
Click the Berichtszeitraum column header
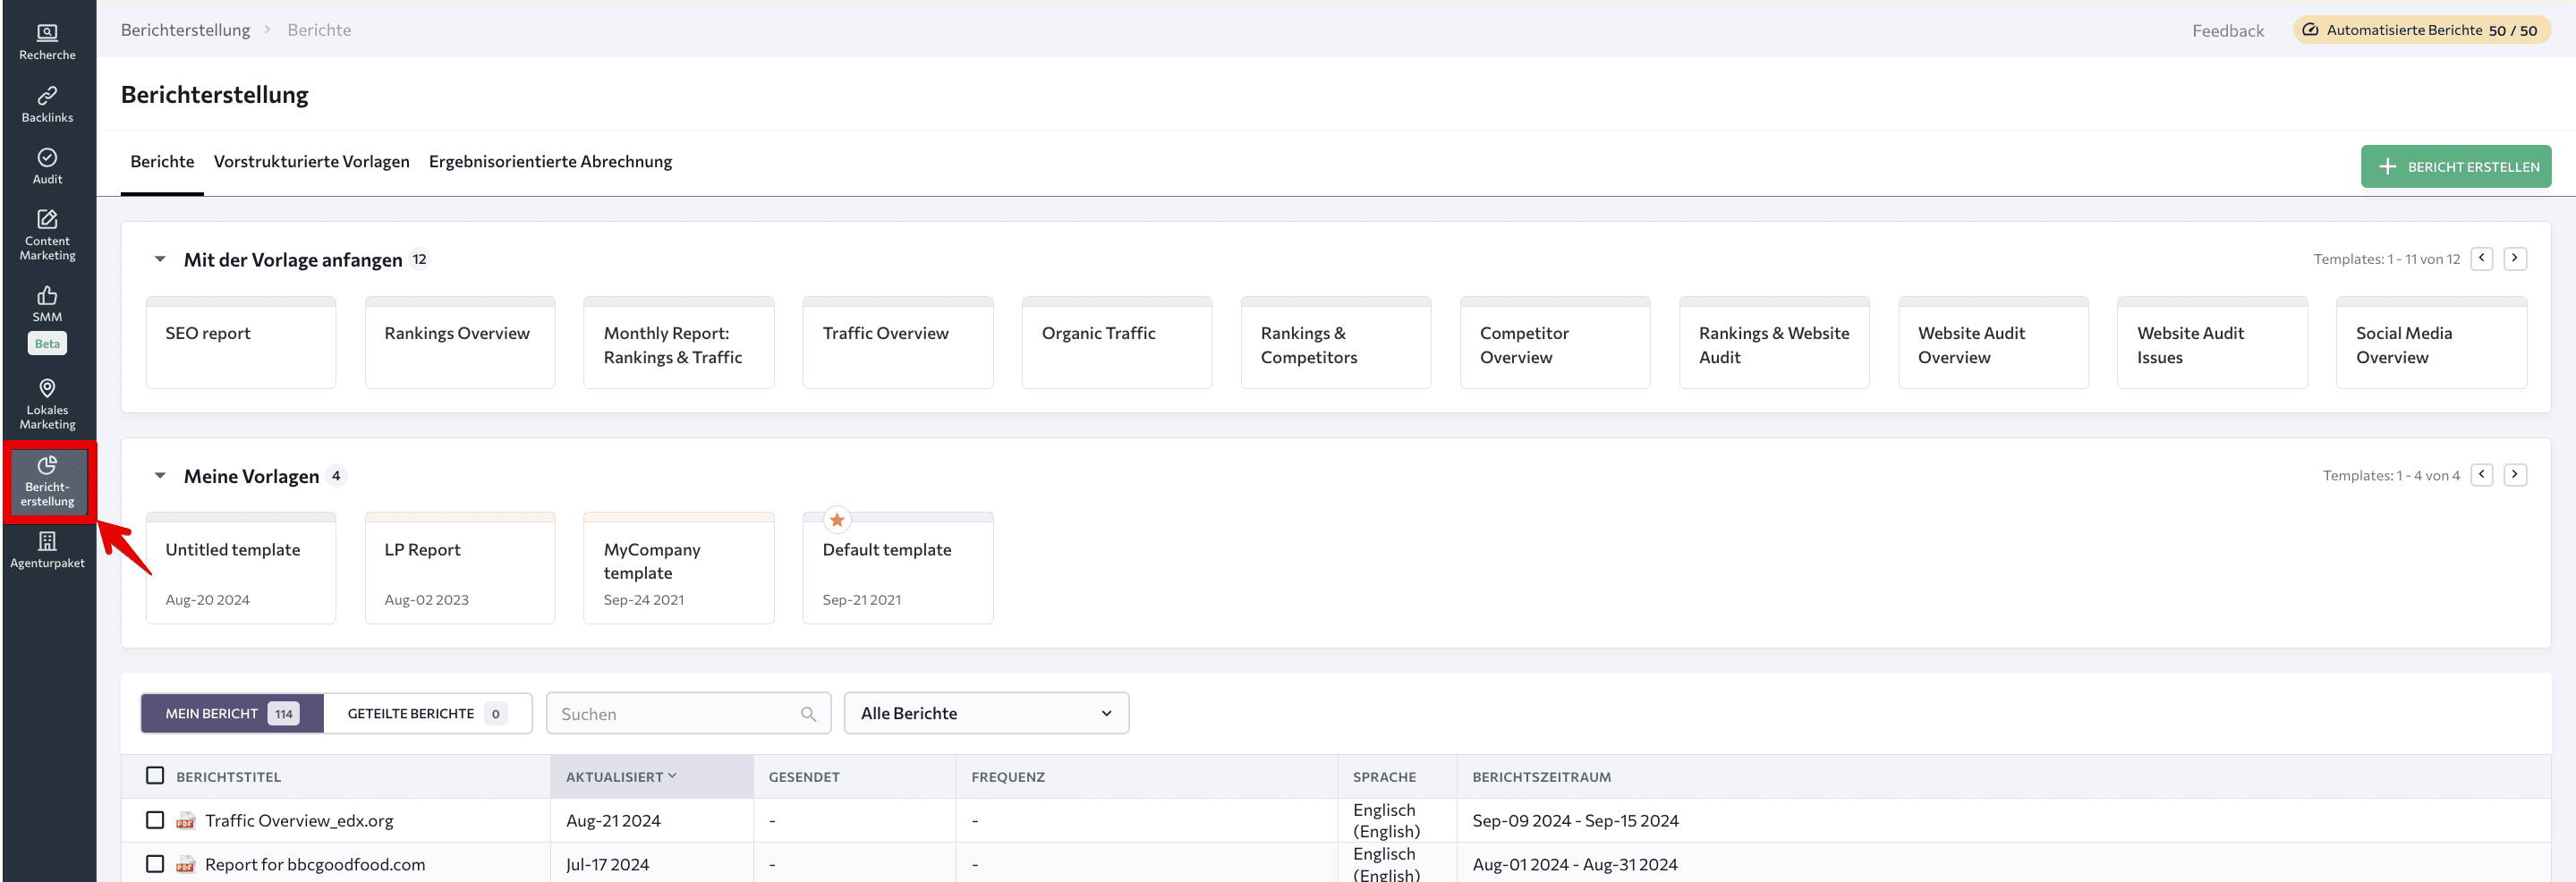(x=1541, y=777)
